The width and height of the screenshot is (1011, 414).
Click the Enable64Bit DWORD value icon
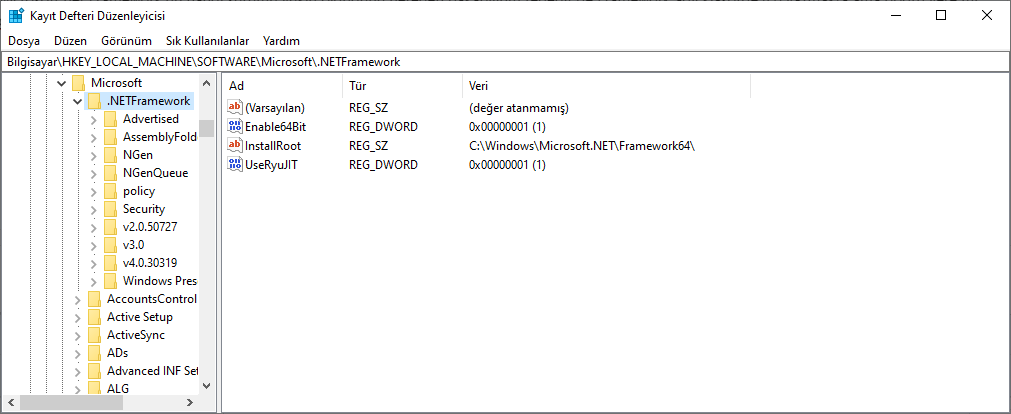[236, 127]
